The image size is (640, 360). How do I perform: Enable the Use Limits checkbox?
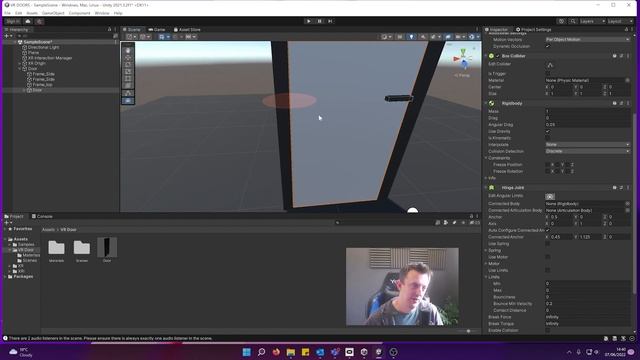(x=548, y=270)
